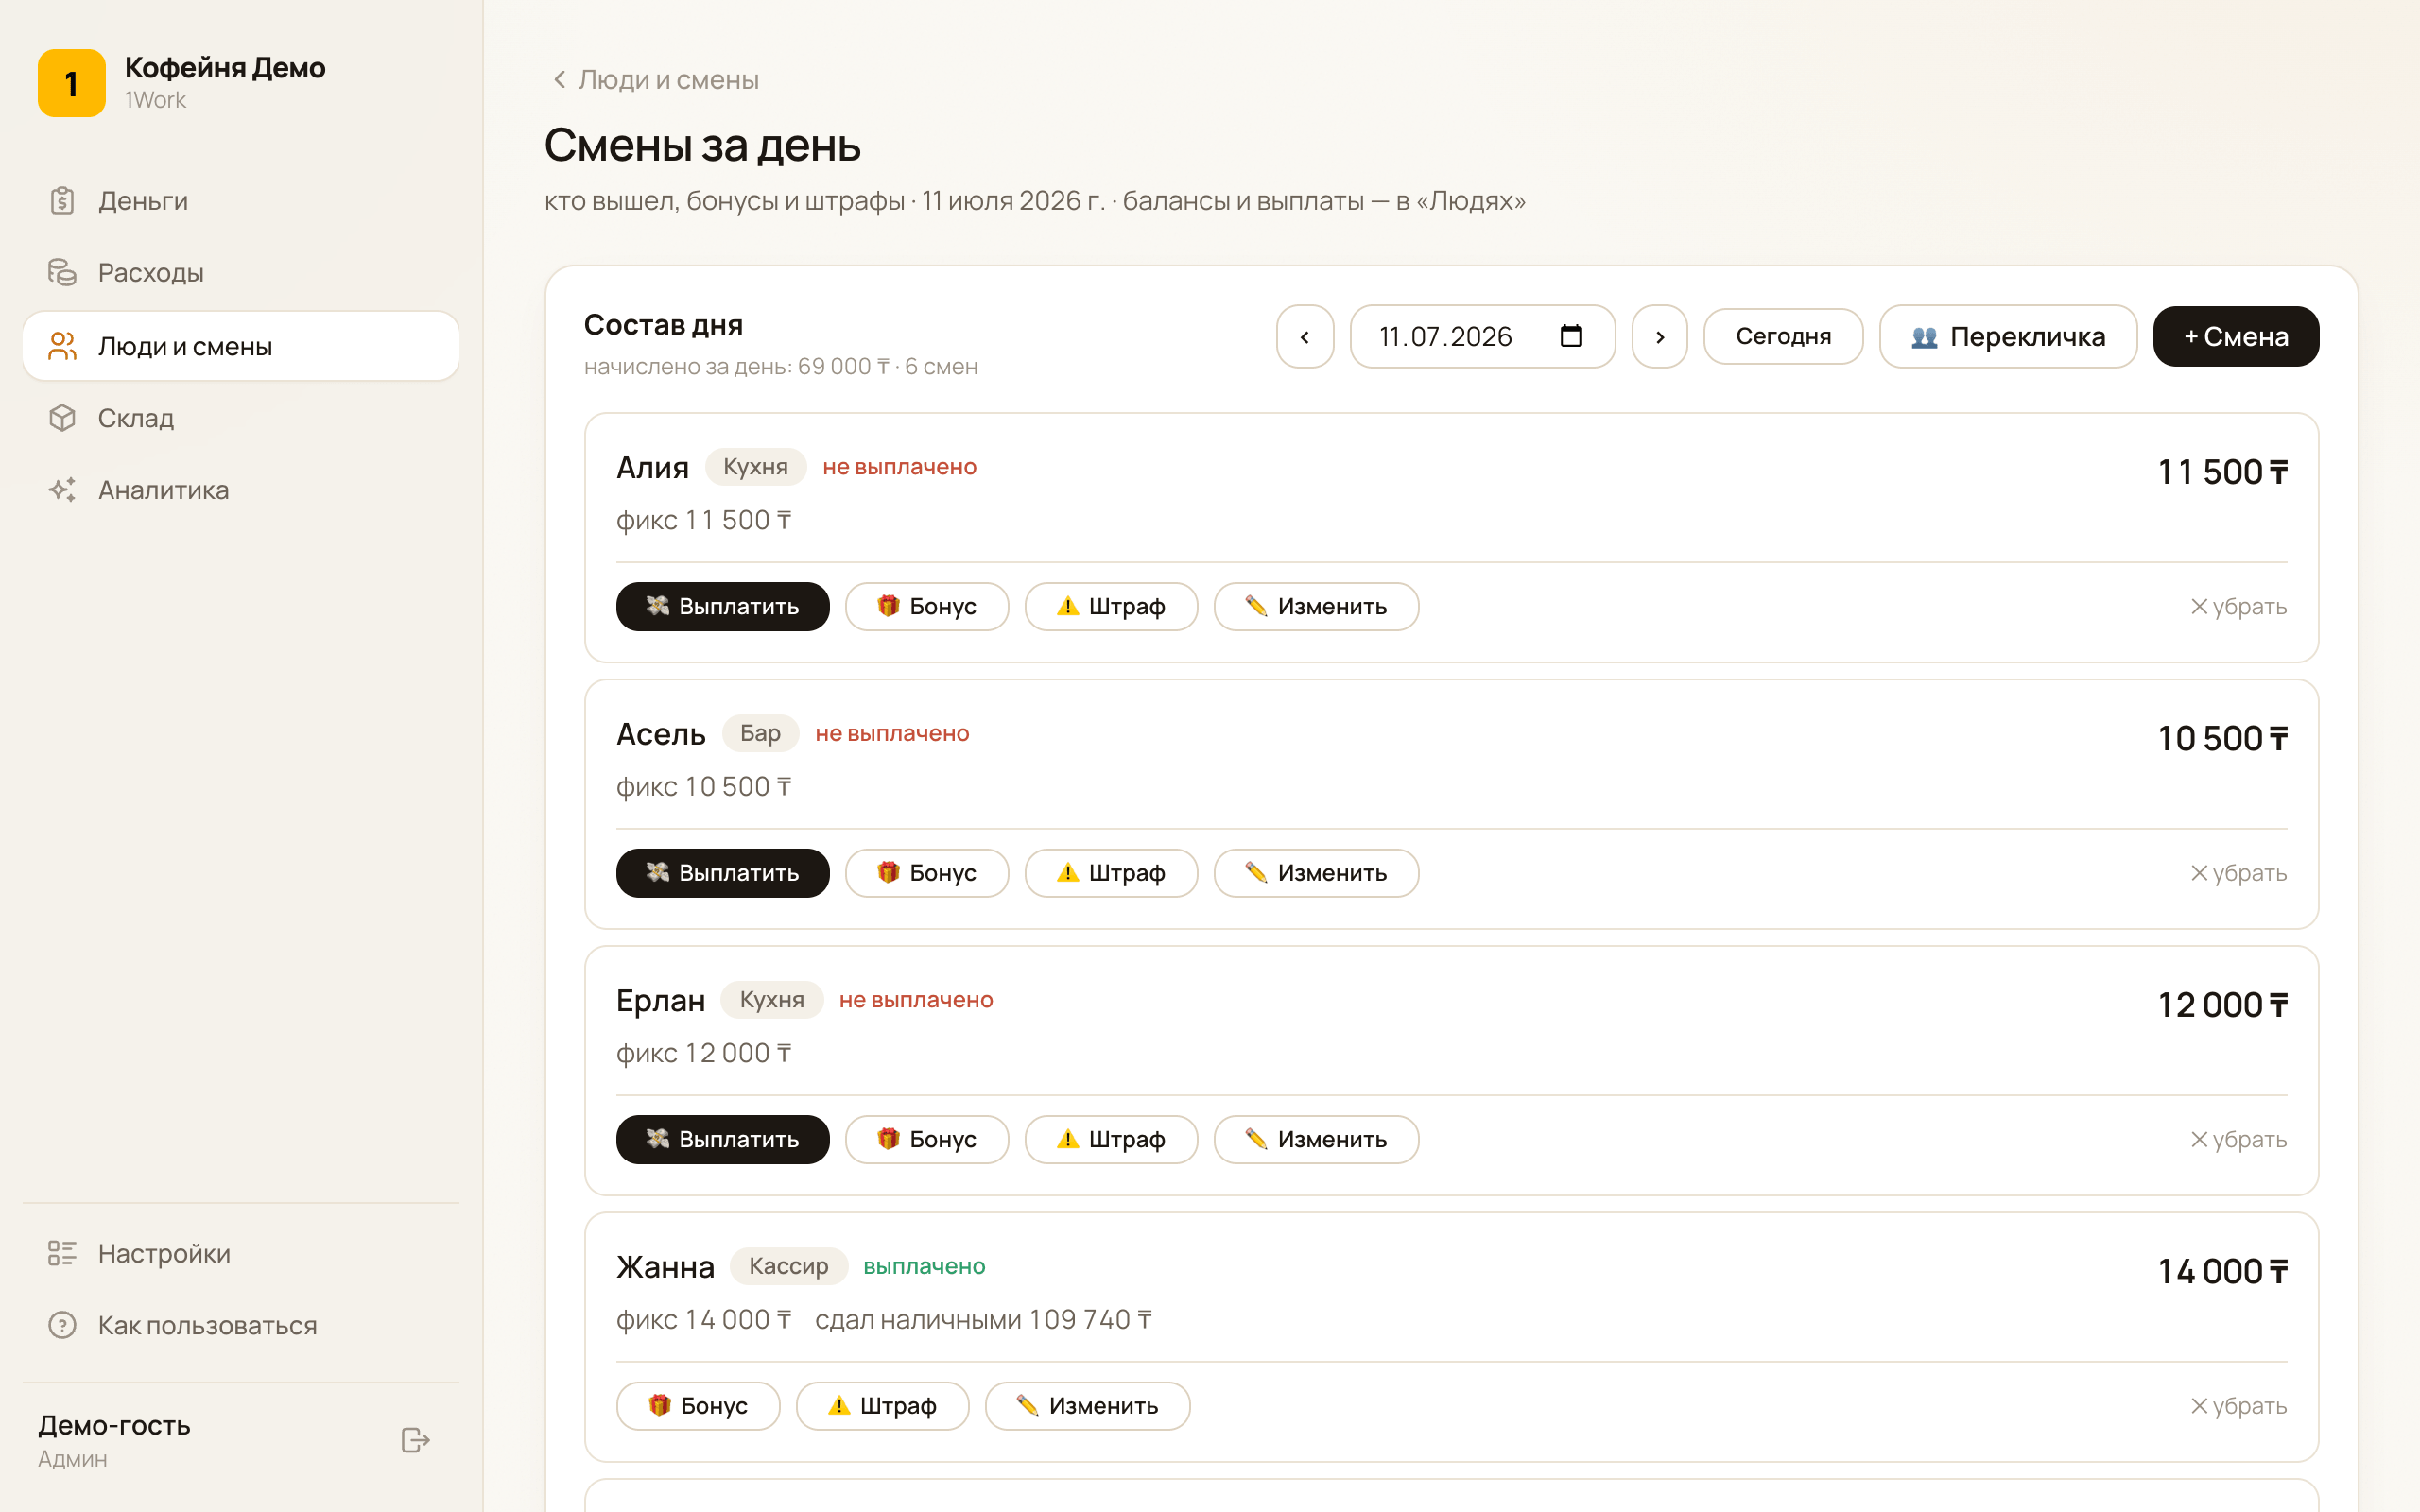Add a Бонус for Асель
Viewport: 2420px width, 1512px height.
point(927,873)
